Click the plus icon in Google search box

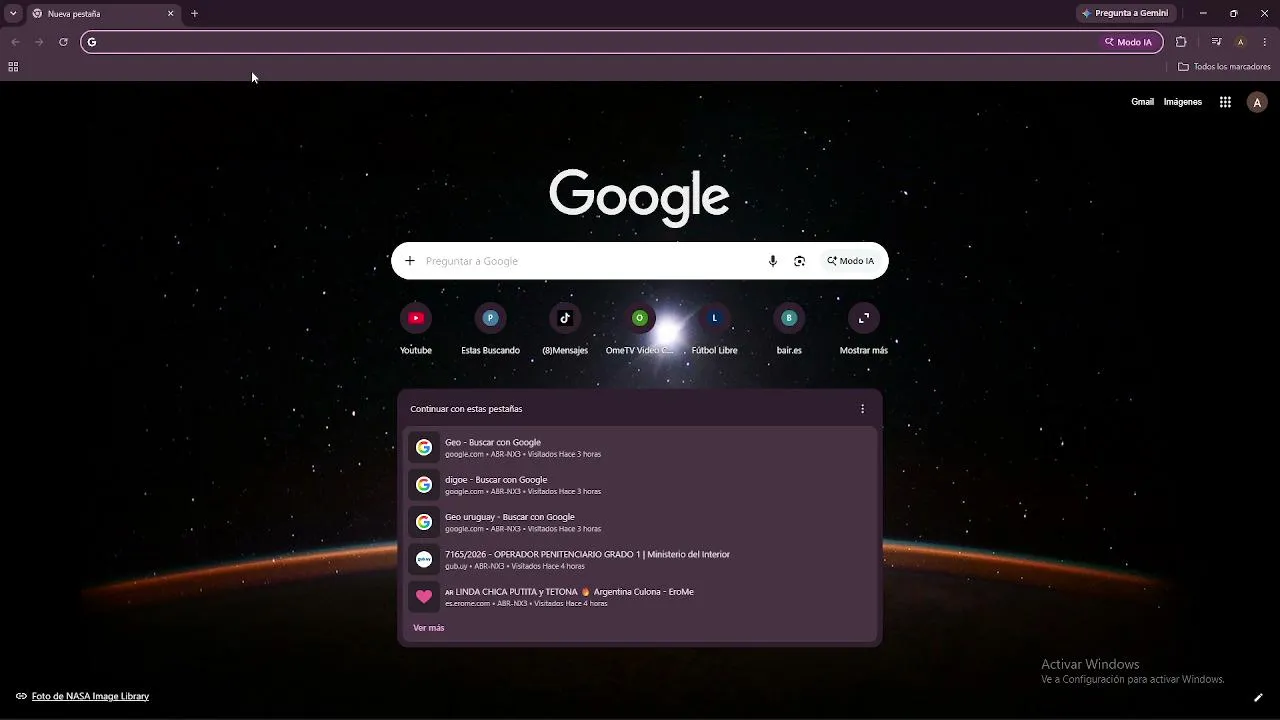pos(410,261)
